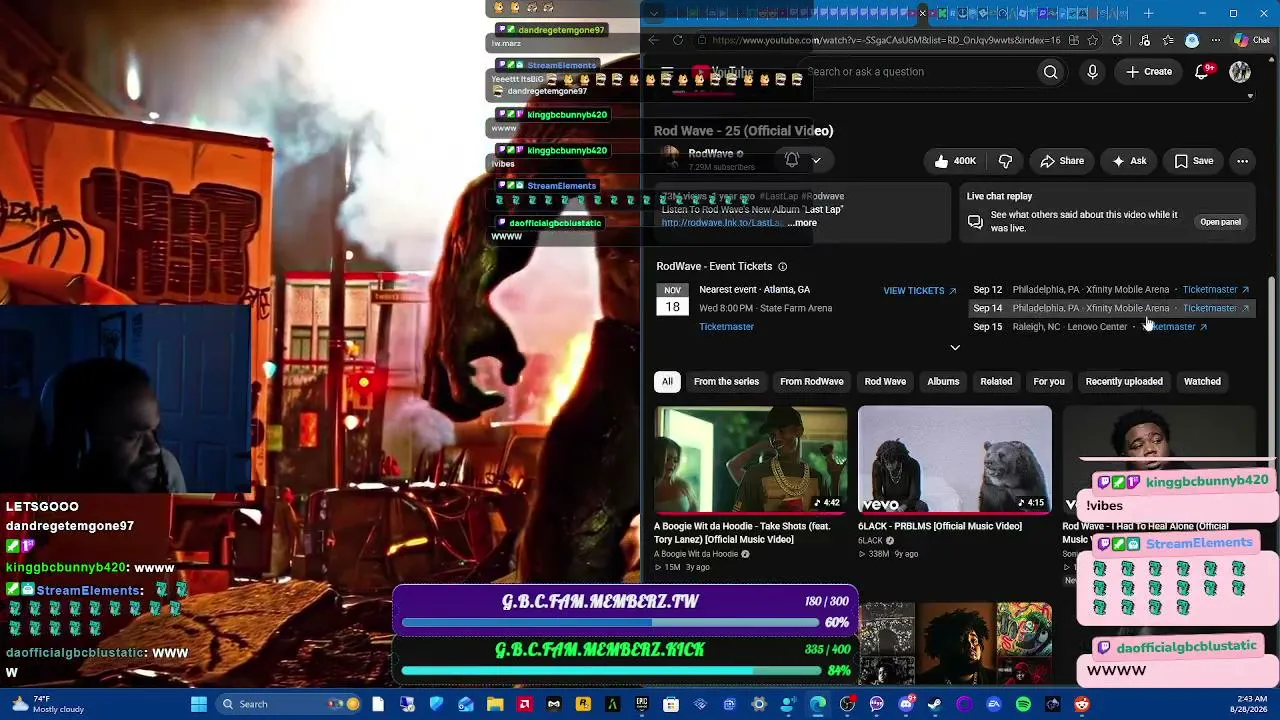Viewport: 1280px width, 720px height.
Task: Open the live chat replay panel
Action: pyautogui.click(x=1220, y=222)
